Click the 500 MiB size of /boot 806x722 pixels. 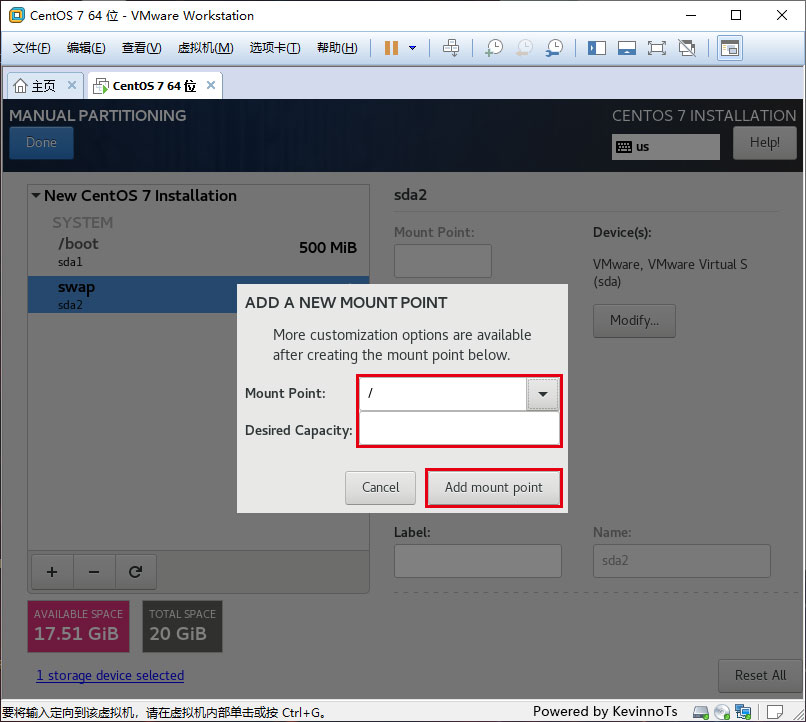328,248
